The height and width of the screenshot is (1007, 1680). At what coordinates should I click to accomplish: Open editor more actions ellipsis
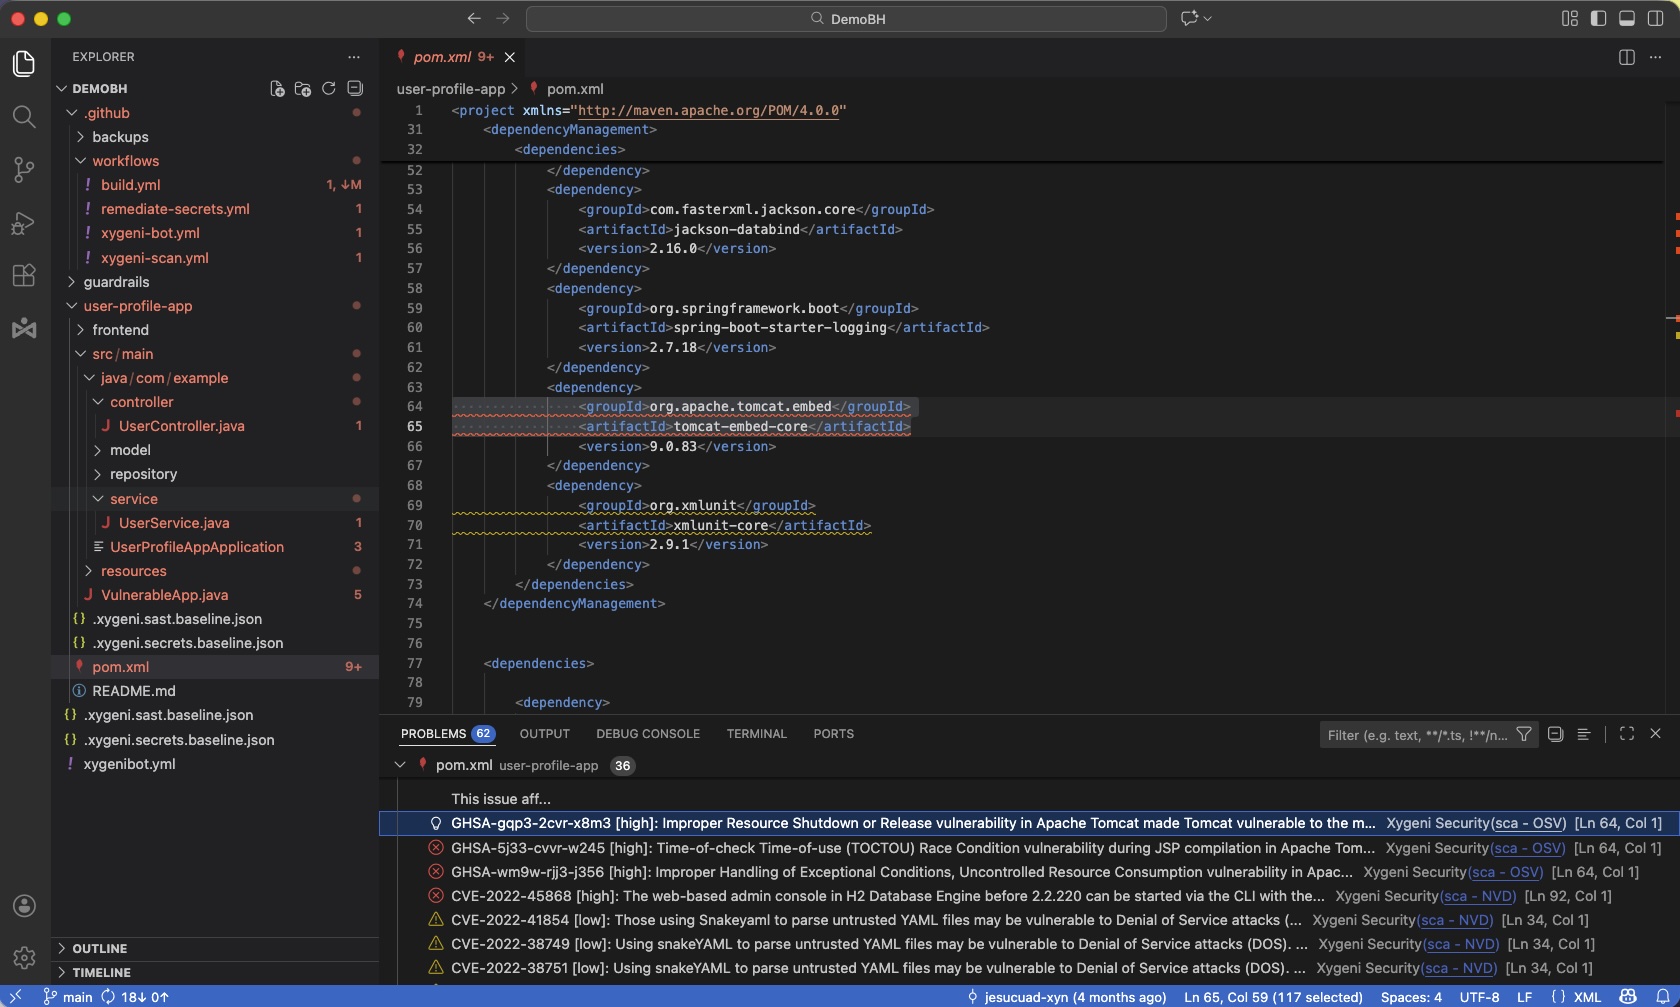point(1655,57)
